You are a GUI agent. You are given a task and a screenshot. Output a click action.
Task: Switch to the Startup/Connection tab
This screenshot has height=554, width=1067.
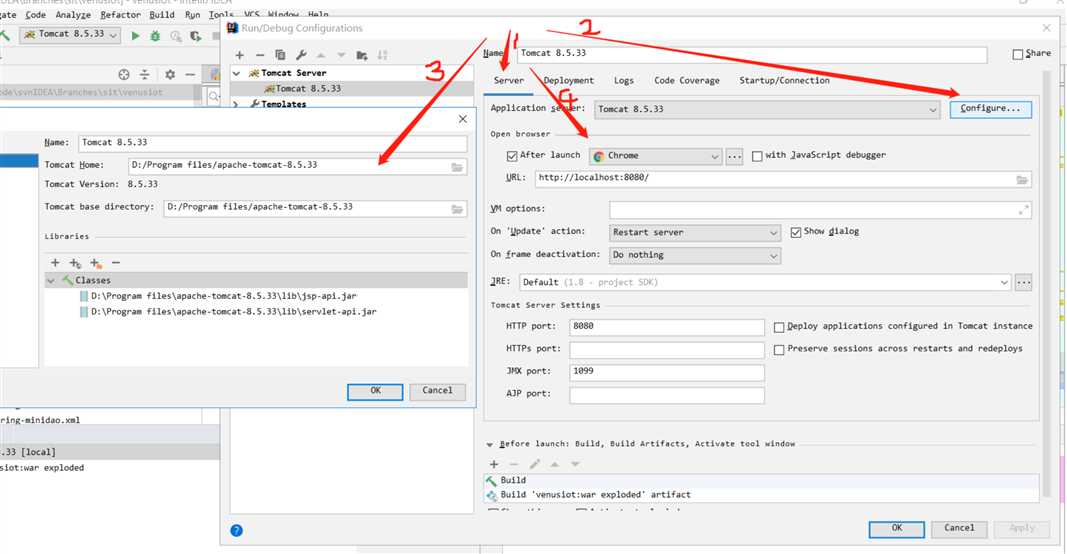[x=784, y=80]
